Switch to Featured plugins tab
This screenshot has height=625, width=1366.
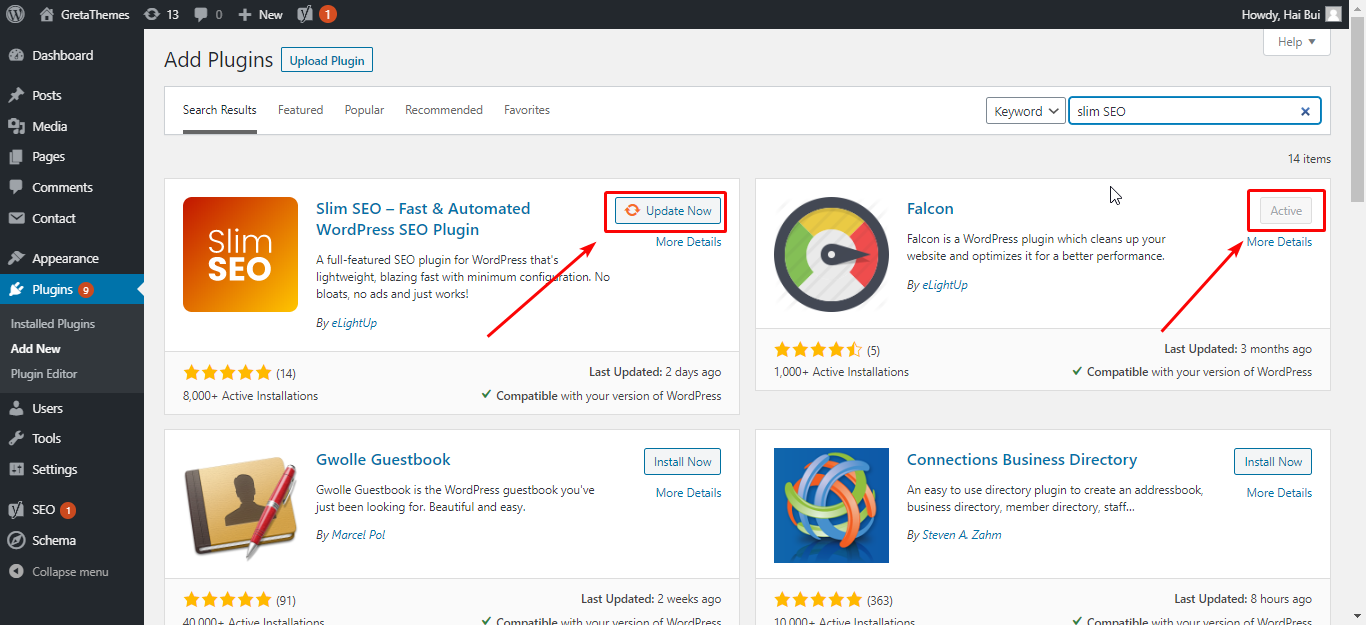[x=300, y=110]
